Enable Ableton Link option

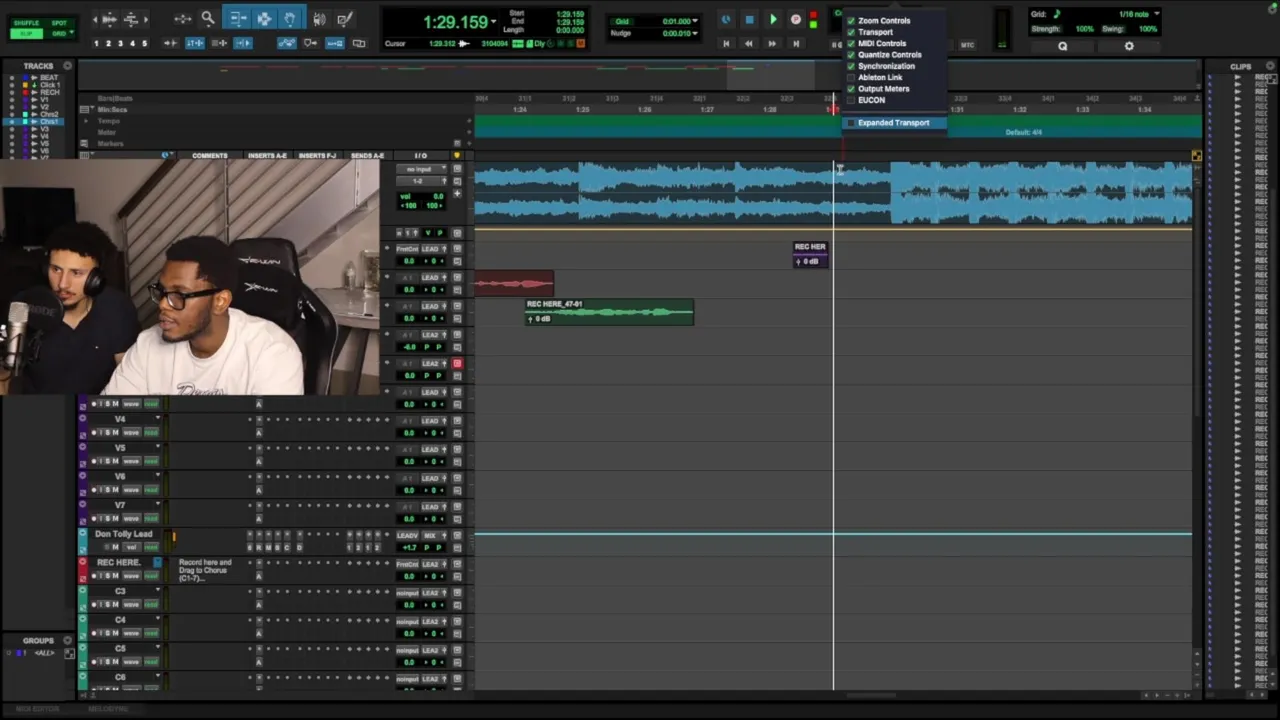(880, 77)
